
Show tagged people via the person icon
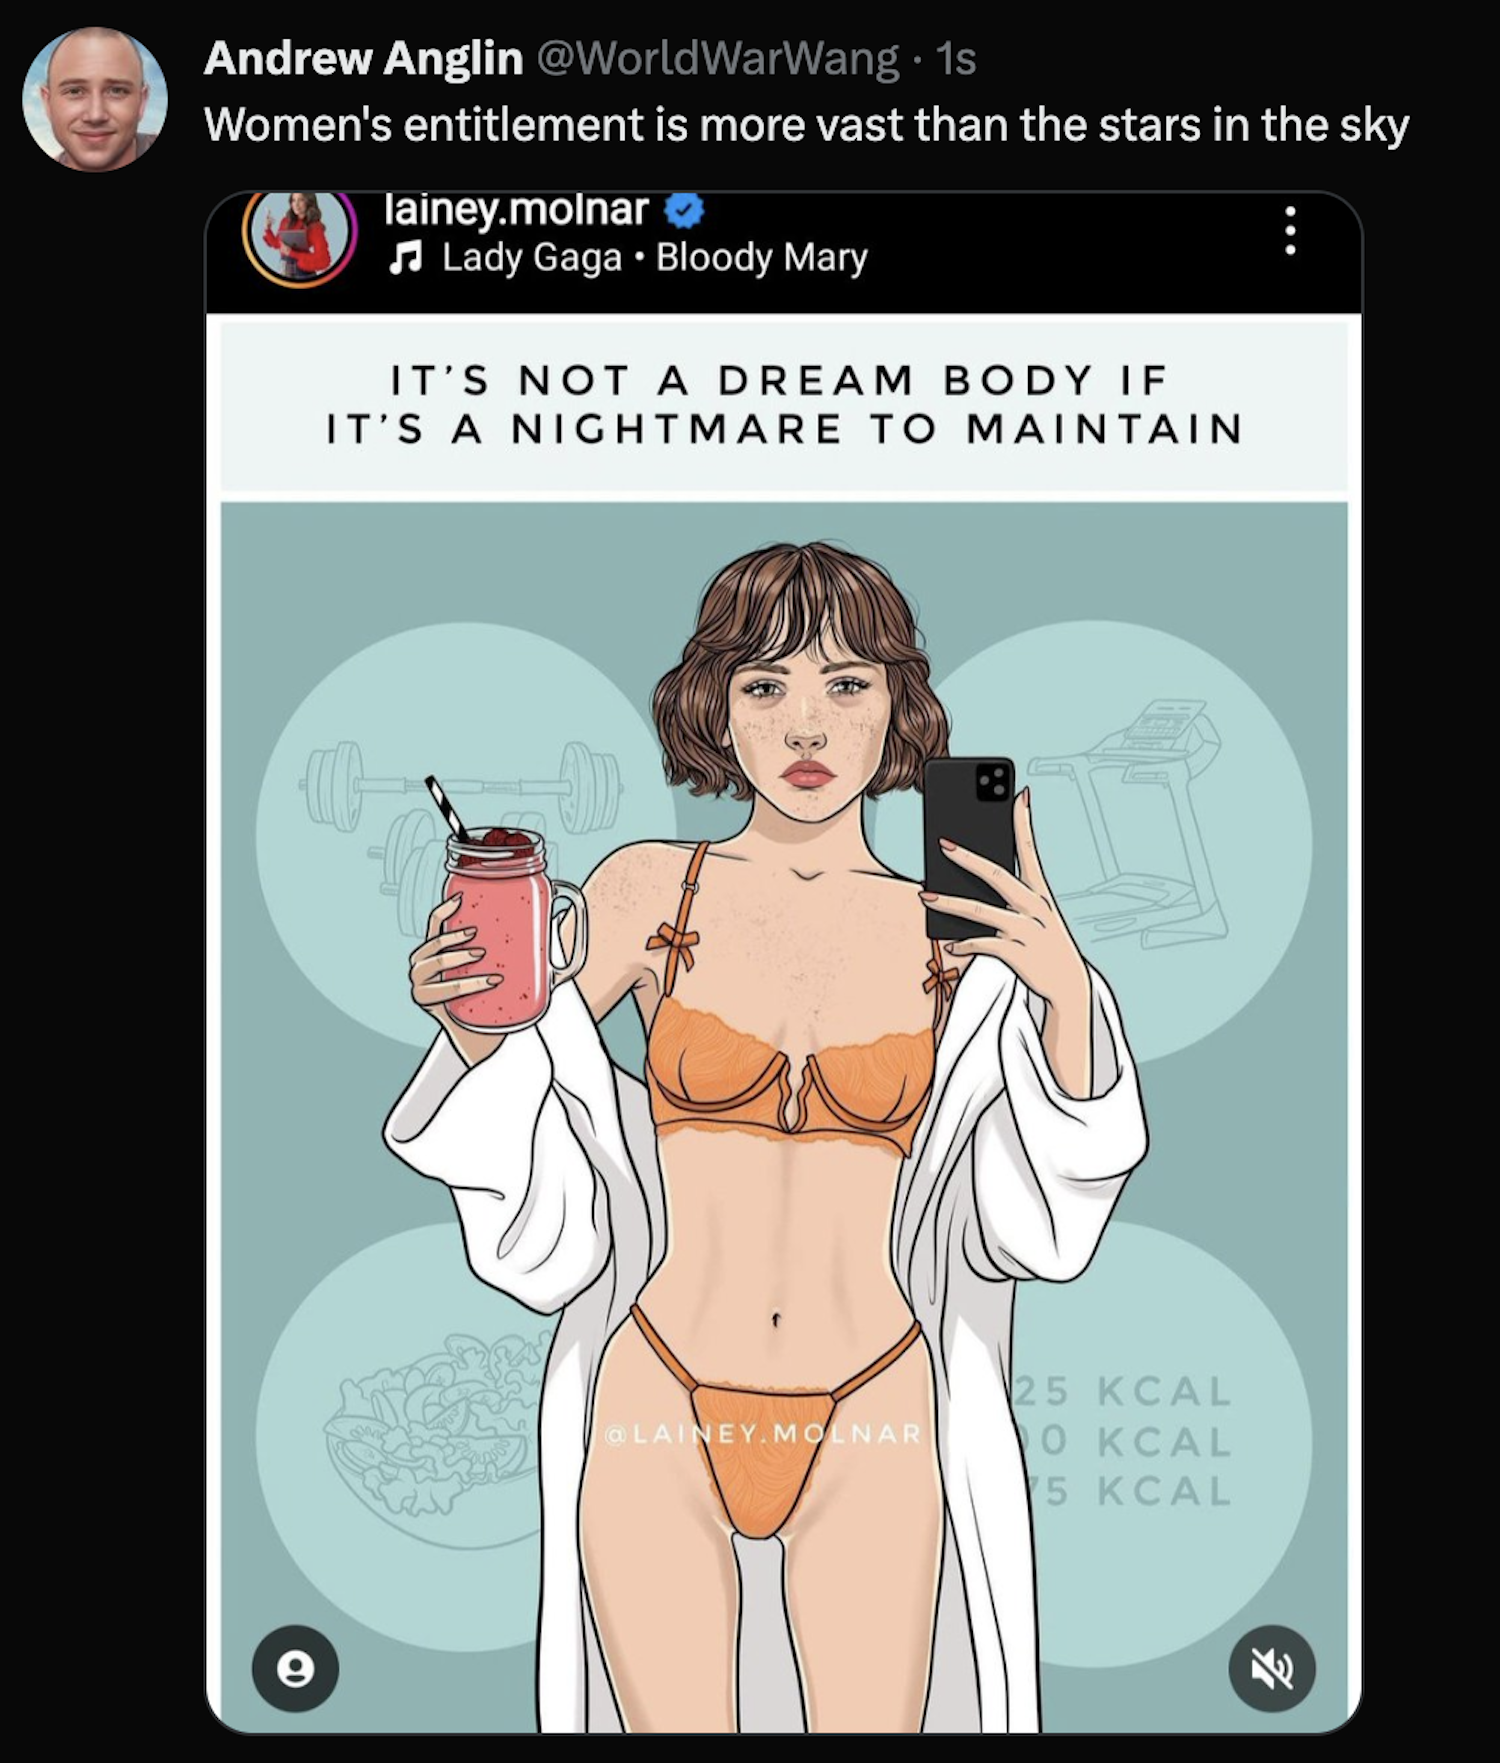click(295, 1668)
